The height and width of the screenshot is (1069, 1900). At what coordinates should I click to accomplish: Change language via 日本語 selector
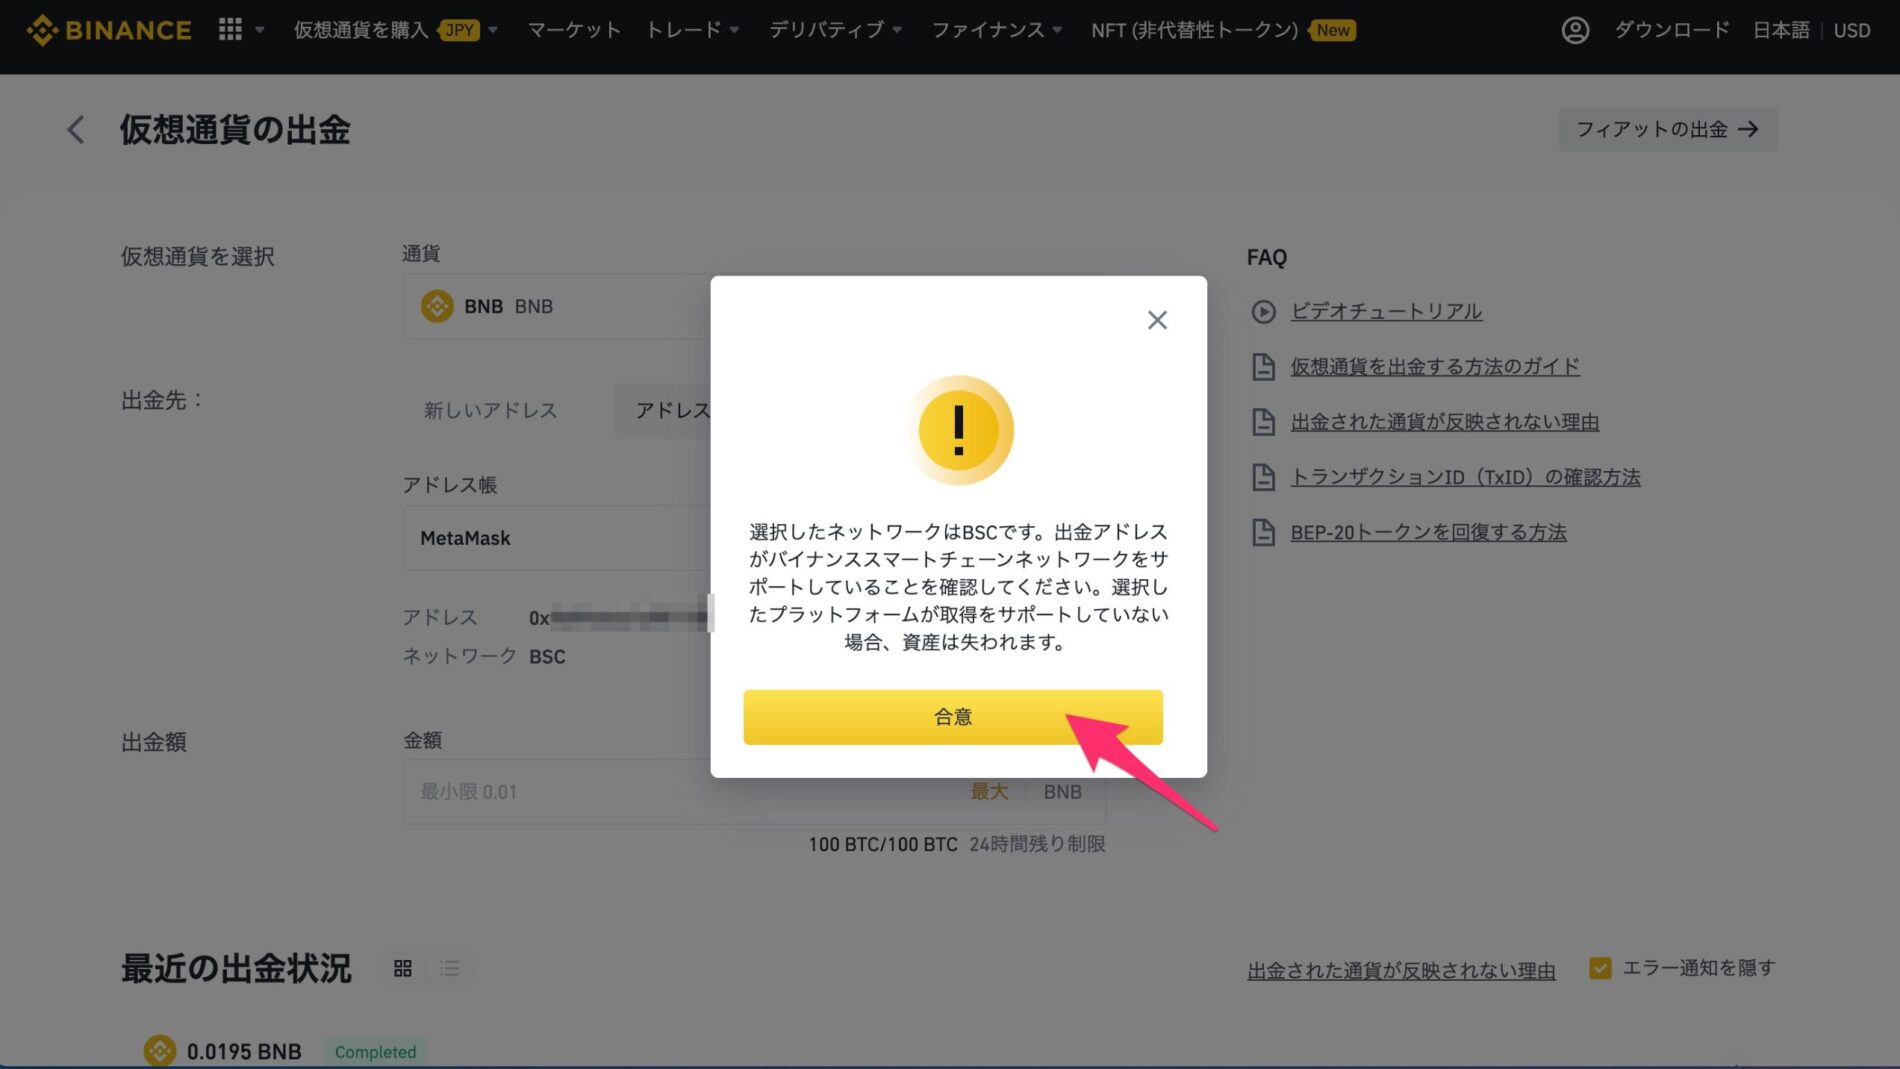coord(1781,30)
